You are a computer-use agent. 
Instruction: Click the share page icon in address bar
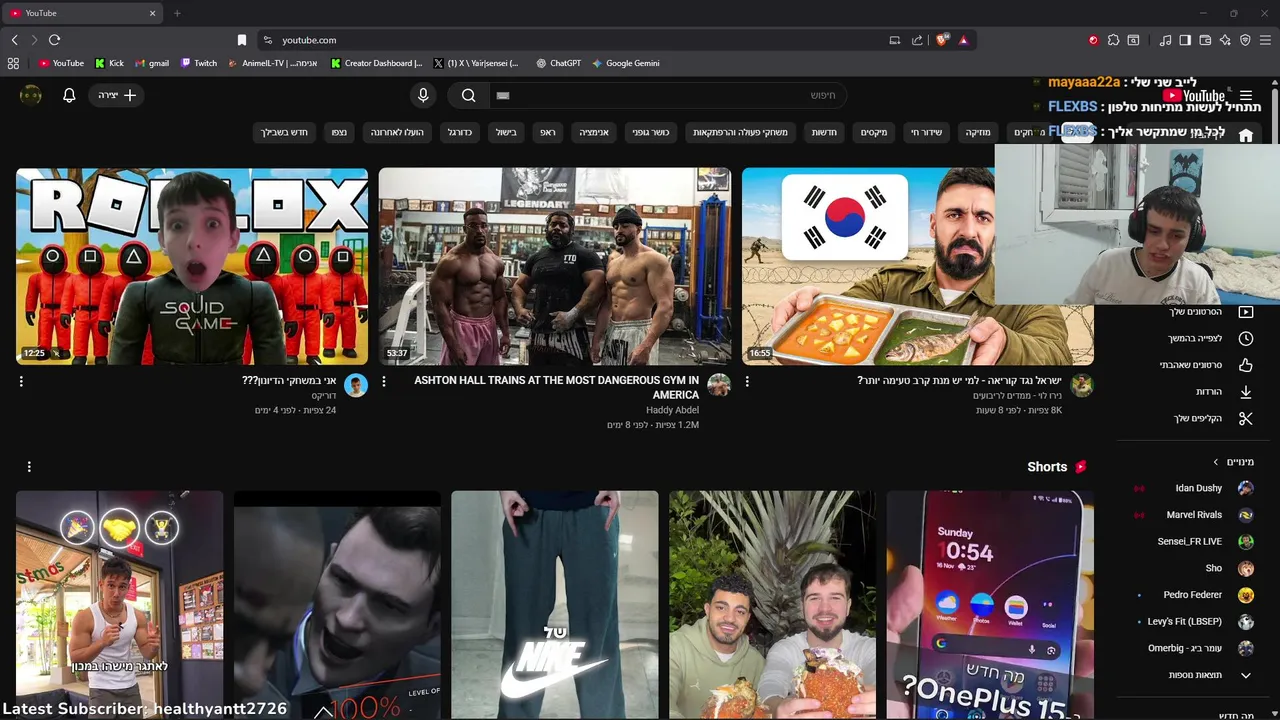917,40
